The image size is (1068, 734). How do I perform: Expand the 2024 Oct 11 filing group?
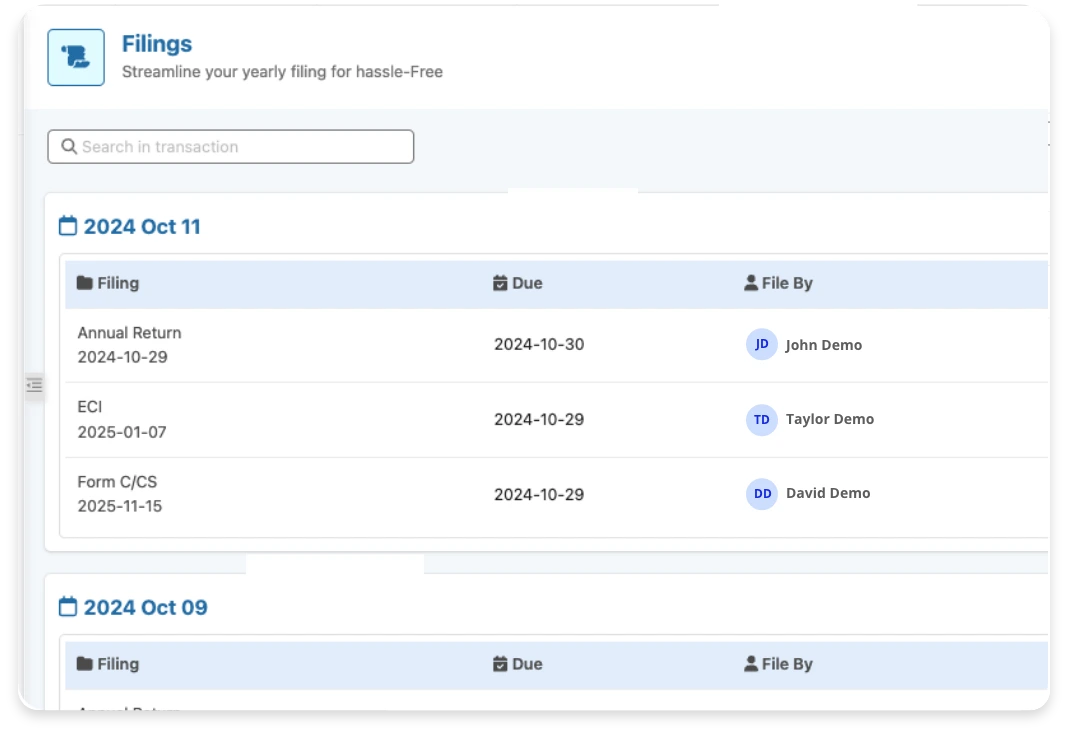[x=141, y=226]
